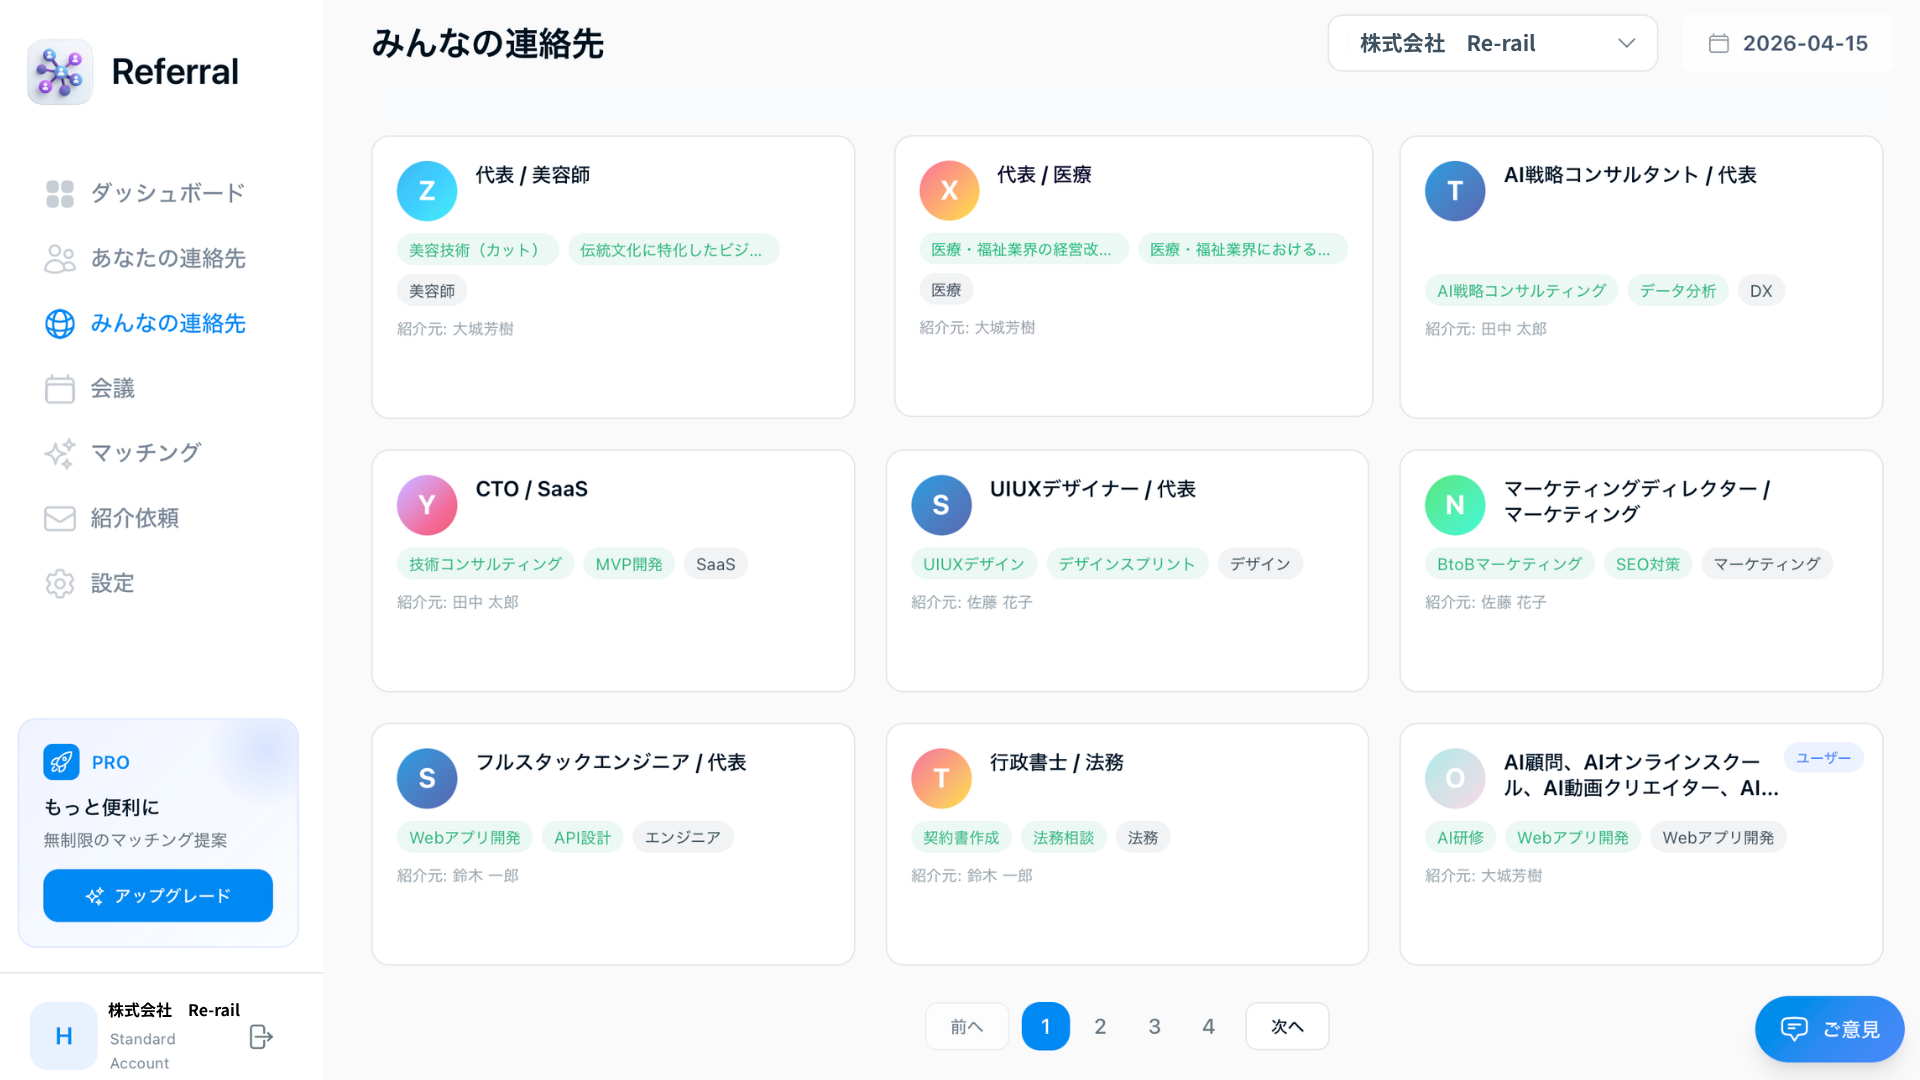Viewport: 1920px width, 1080px height.
Task: Click 紹介元: 田中 太郎 on AI戦略 card
Action: point(1485,329)
